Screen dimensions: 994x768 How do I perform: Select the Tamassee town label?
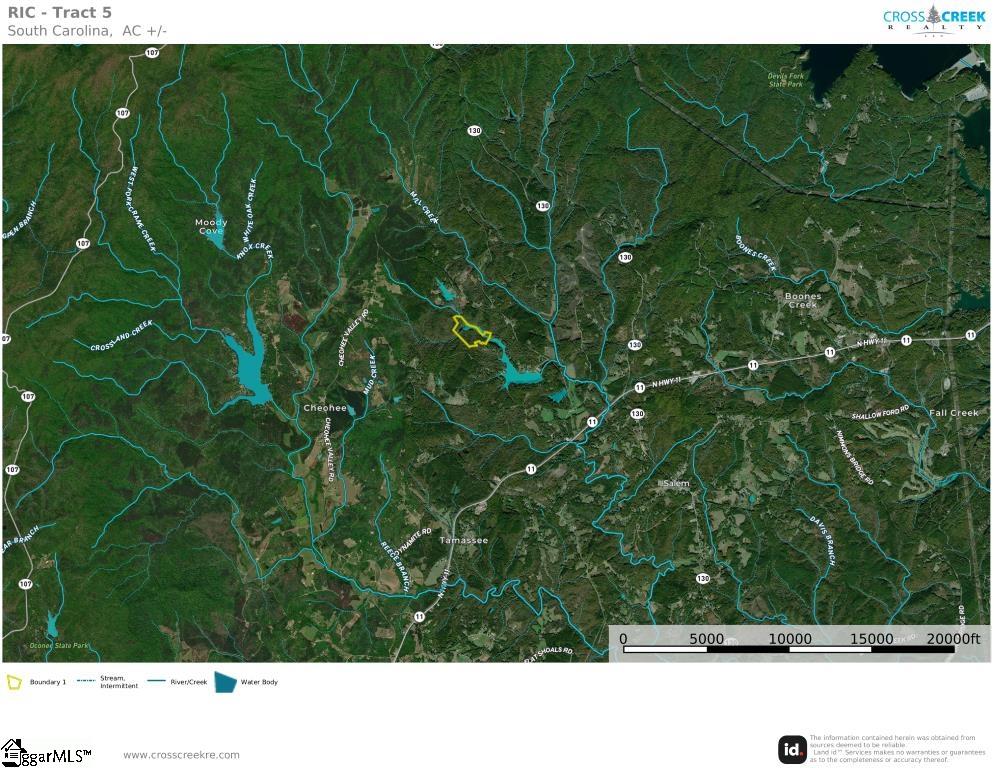click(x=464, y=540)
